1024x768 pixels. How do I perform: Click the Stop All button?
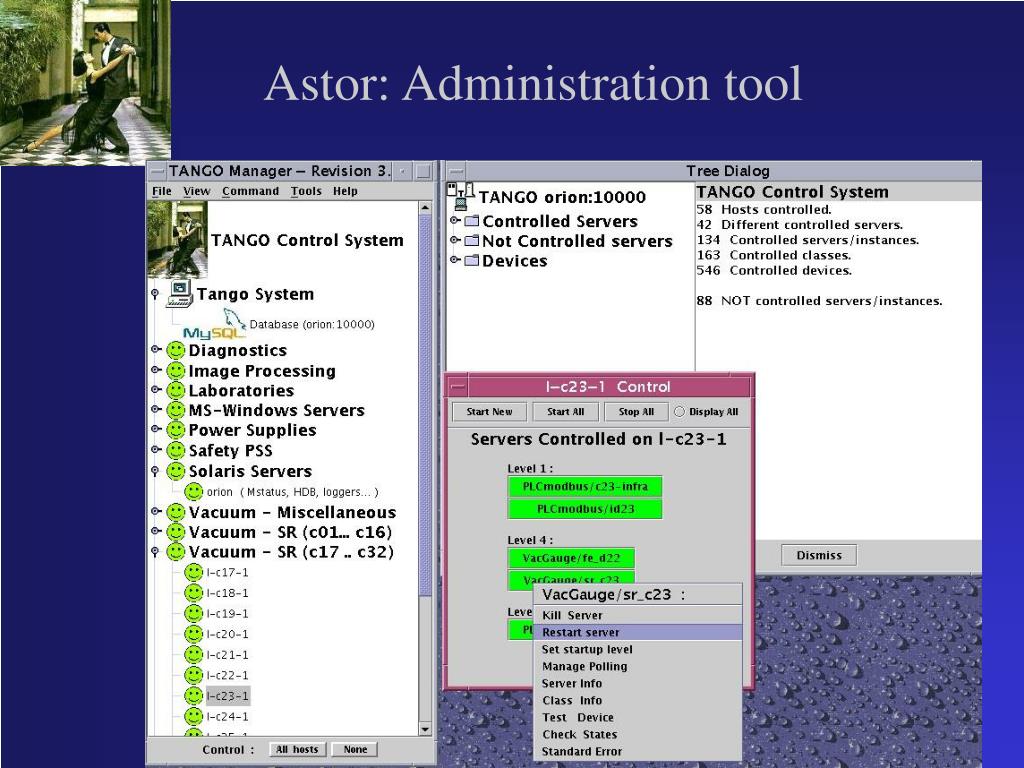(636, 412)
